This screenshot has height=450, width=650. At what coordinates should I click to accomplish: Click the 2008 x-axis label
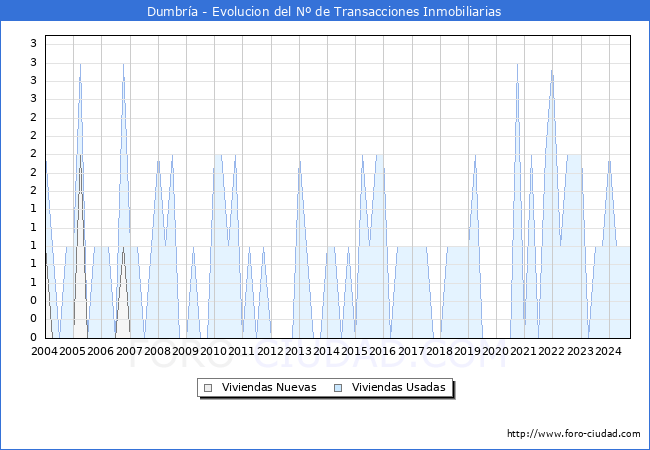pos(157,351)
